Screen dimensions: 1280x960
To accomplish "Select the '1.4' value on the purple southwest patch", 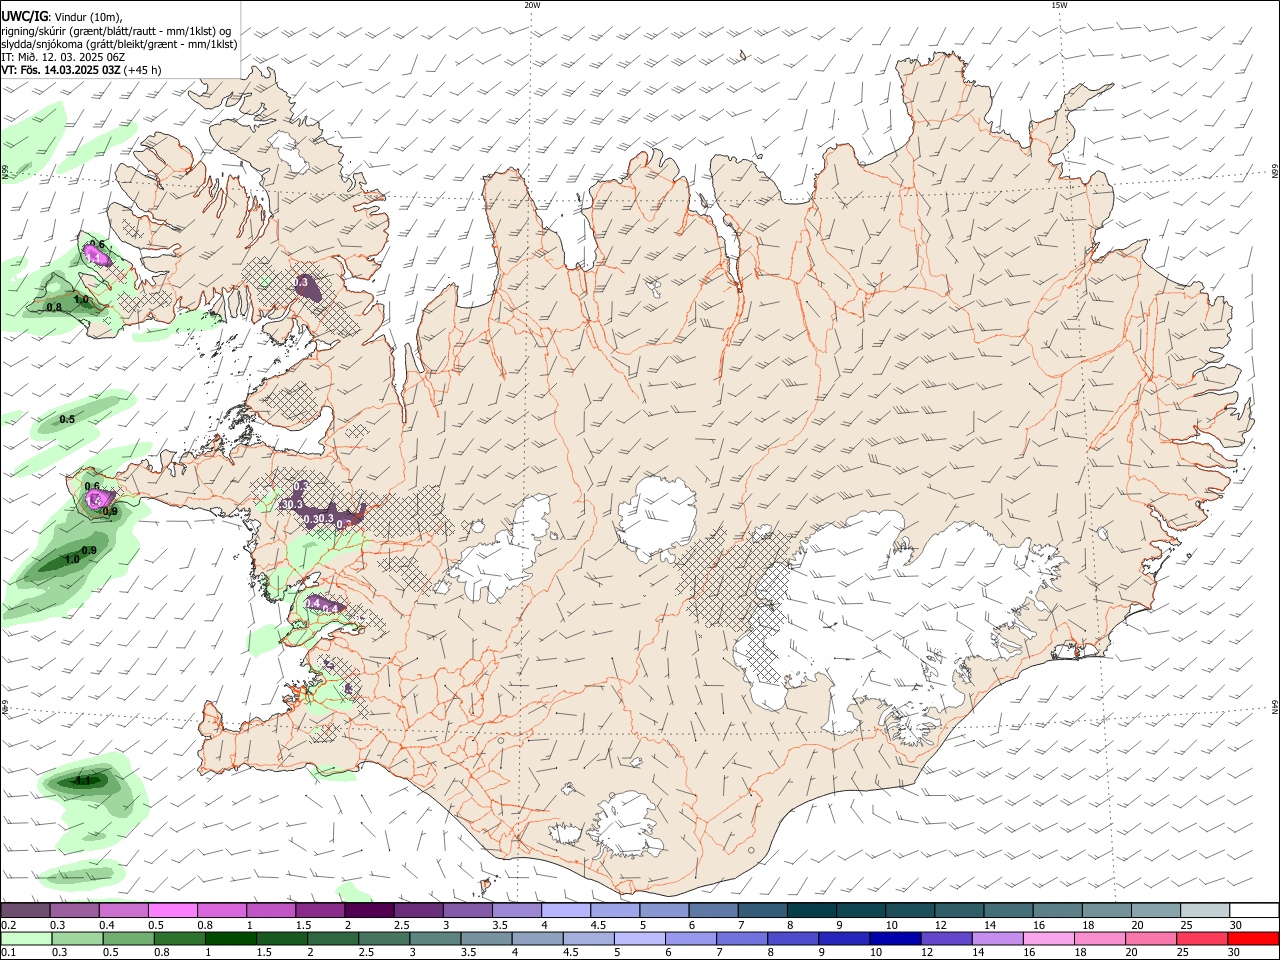I will [x=312, y=603].
